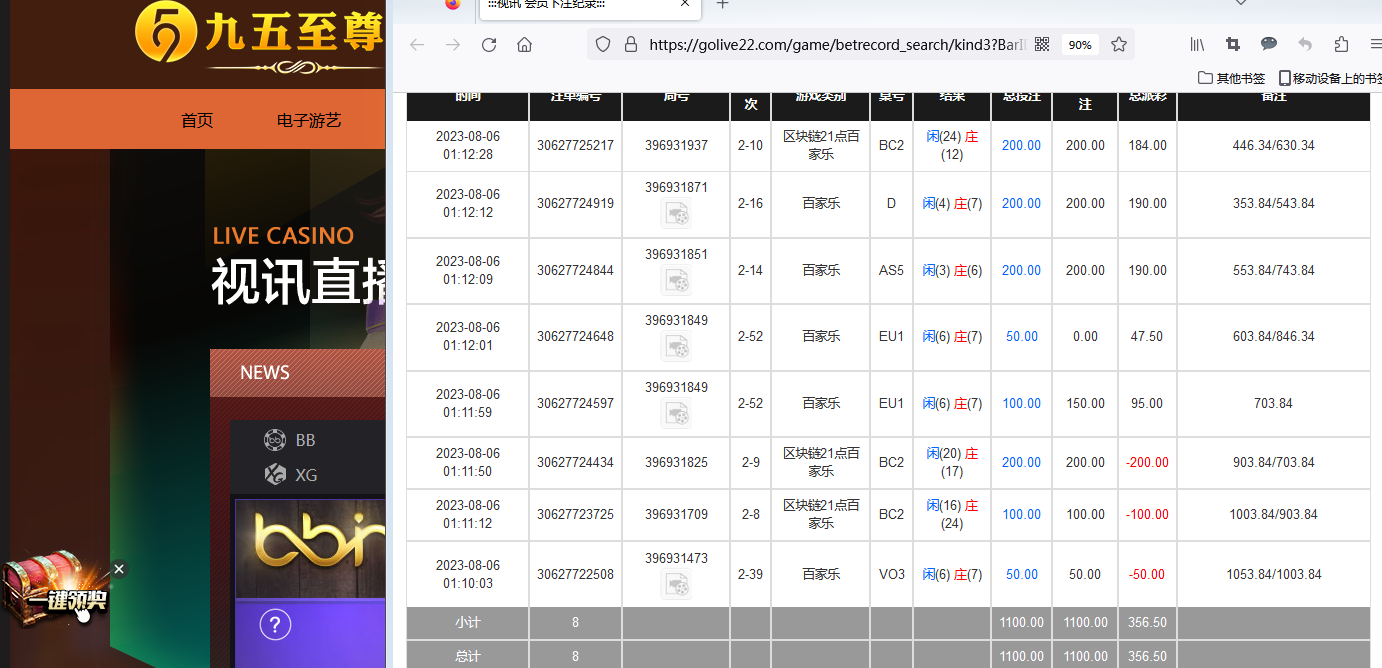Open the 其他书签 bookmarks folder

(x=1232, y=78)
